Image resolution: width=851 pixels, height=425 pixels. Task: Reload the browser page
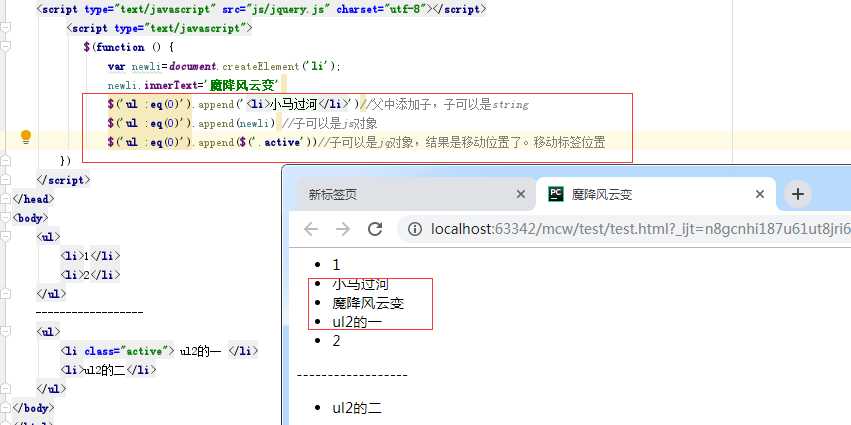click(375, 229)
